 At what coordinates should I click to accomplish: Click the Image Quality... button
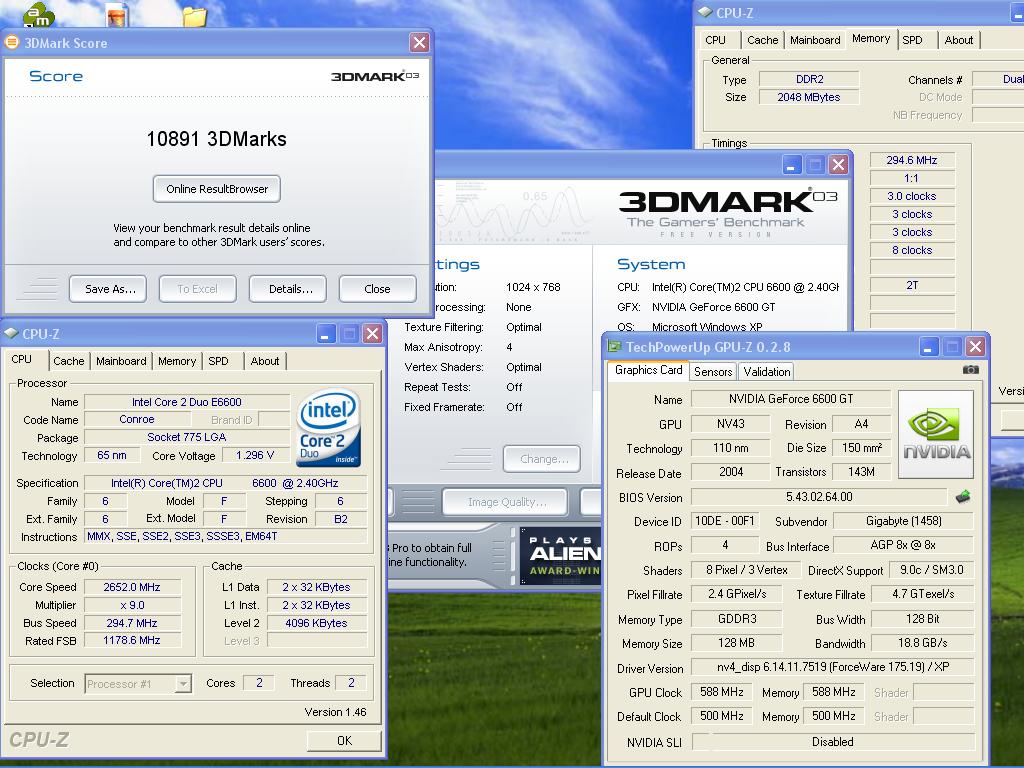(505, 502)
